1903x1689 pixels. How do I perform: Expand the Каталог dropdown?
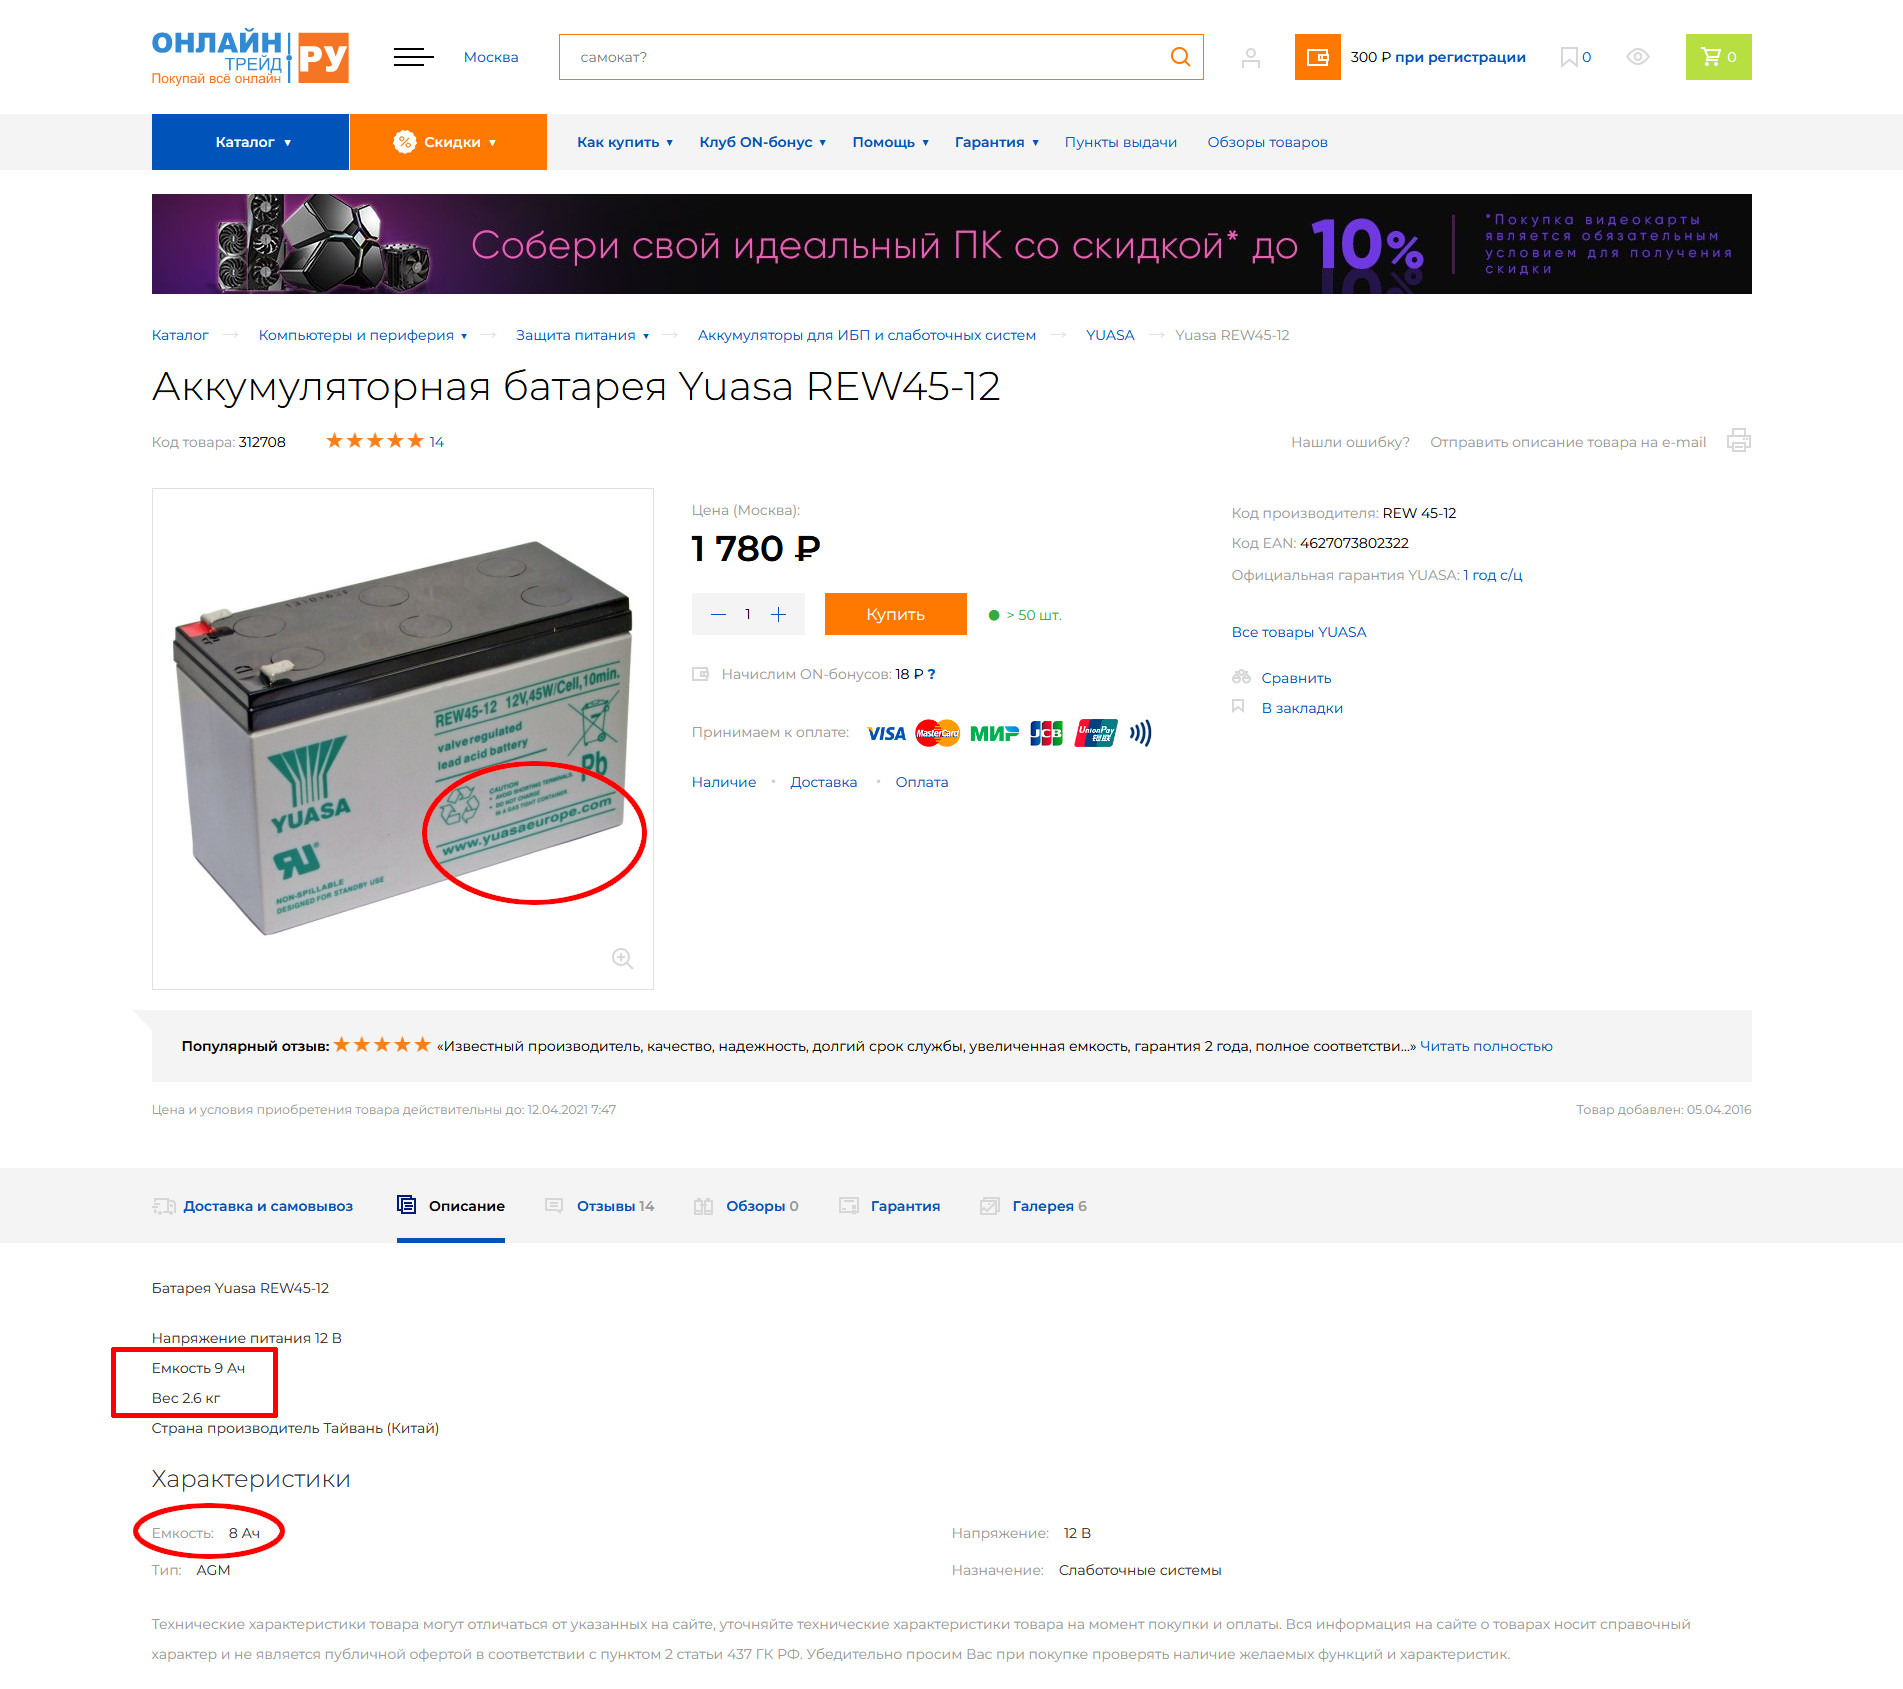250,142
